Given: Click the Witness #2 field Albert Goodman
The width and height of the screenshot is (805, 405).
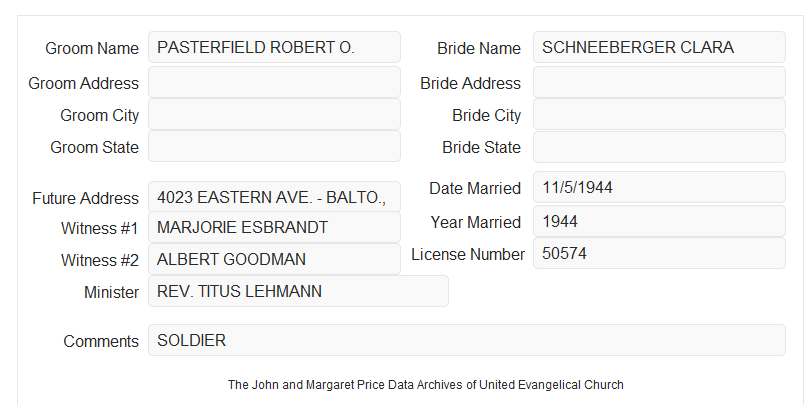Looking at the screenshot, I should [274, 259].
